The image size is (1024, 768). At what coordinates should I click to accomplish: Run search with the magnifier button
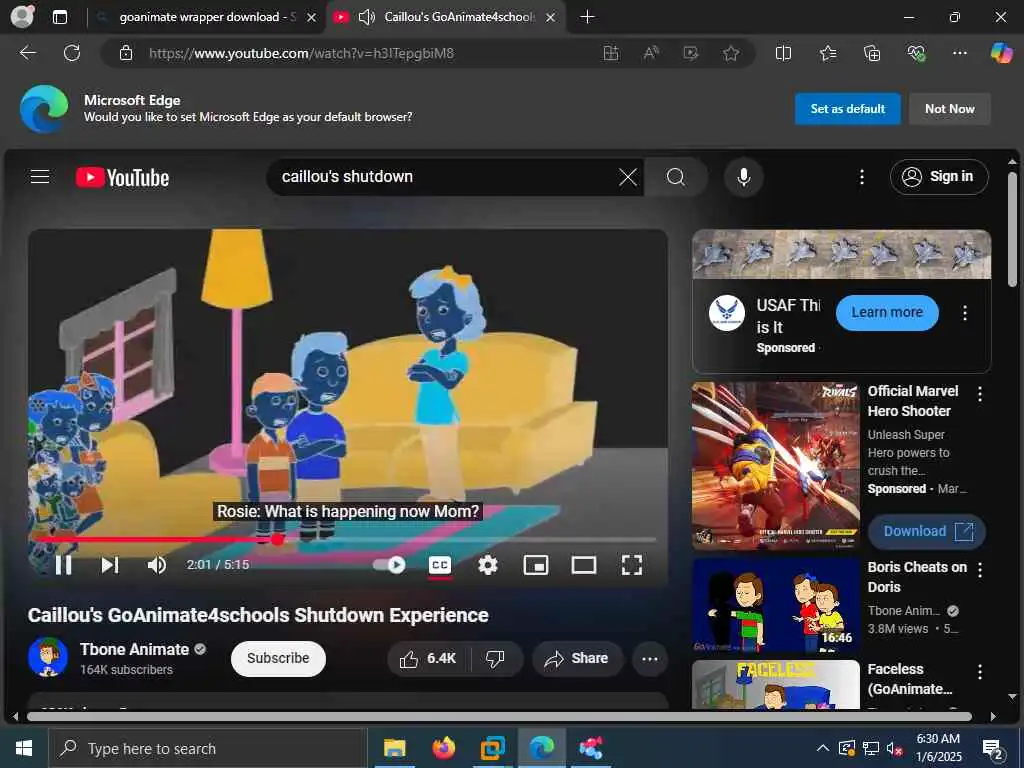click(x=676, y=177)
